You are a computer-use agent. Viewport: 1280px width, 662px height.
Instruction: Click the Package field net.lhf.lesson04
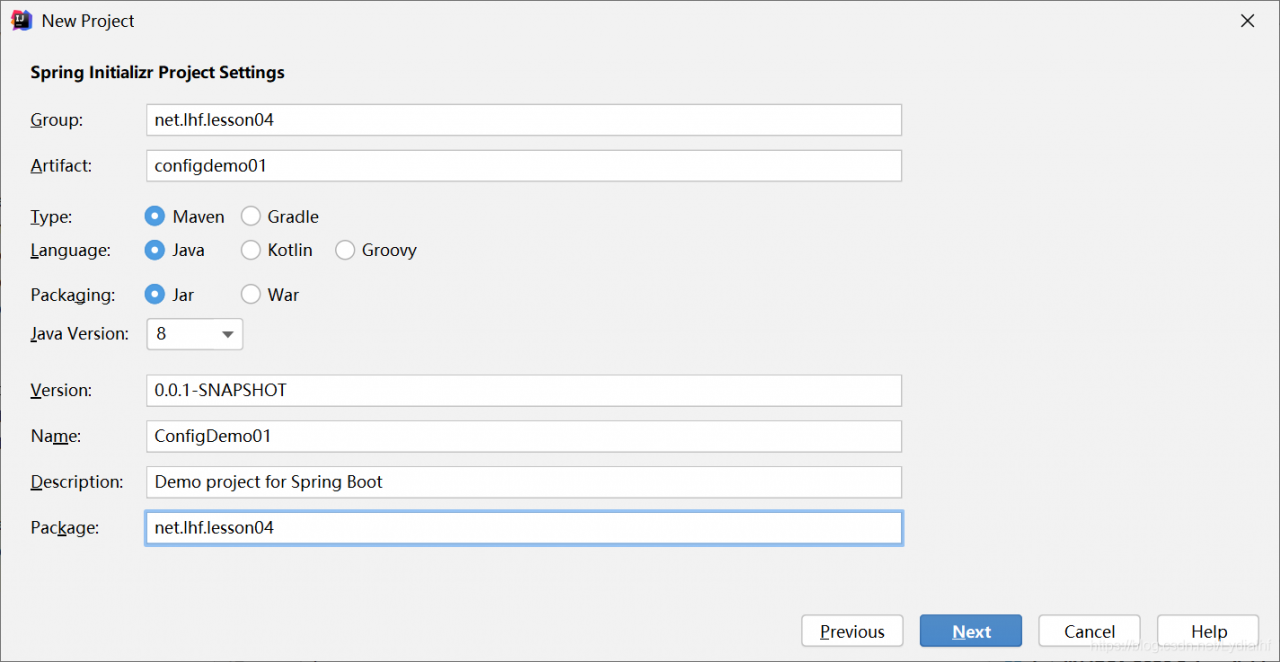[x=523, y=528]
